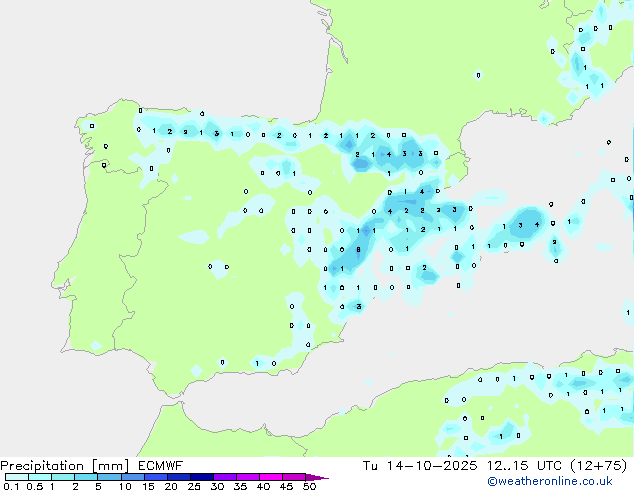Pick the 15 to 20 mm legend swatch

pyautogui.click(x=155, y=477)
